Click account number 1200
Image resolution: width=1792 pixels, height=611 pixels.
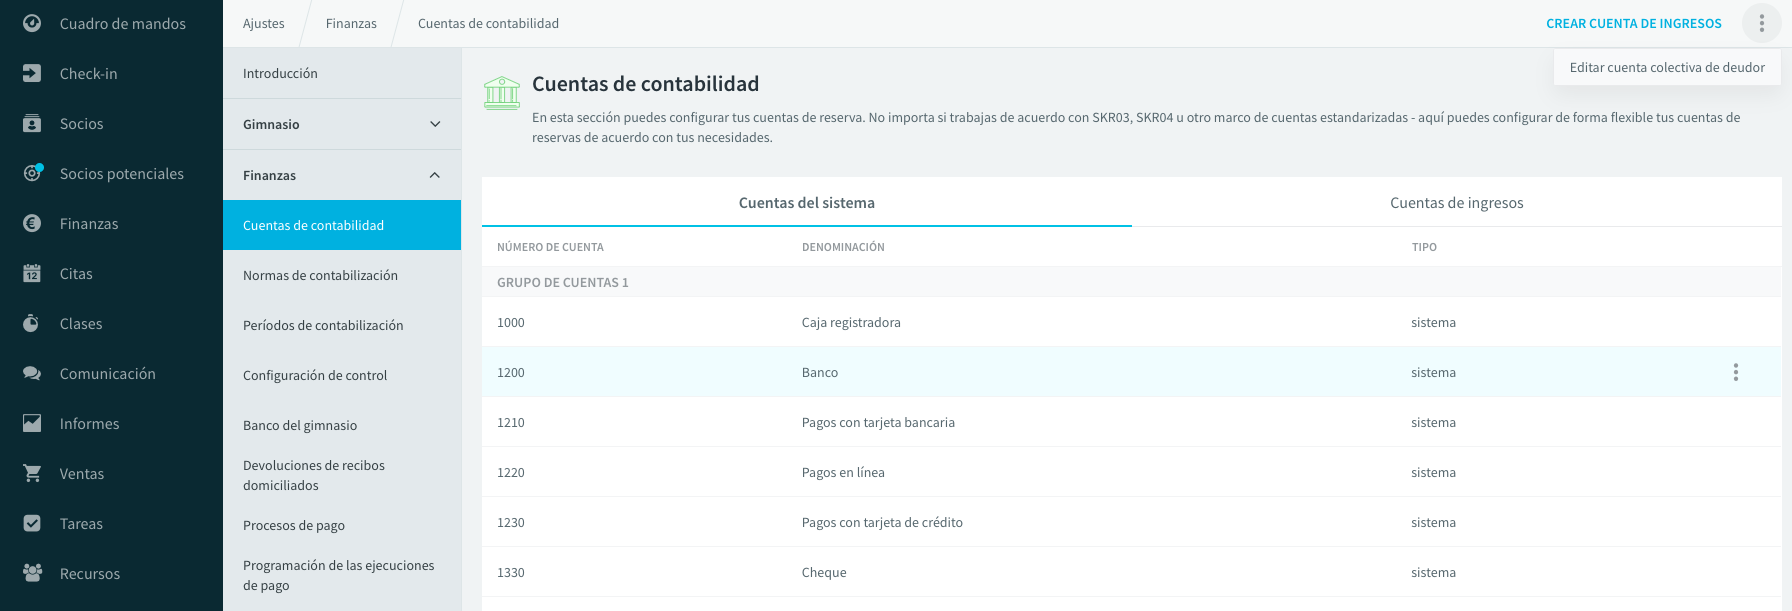tap(511, 372)
